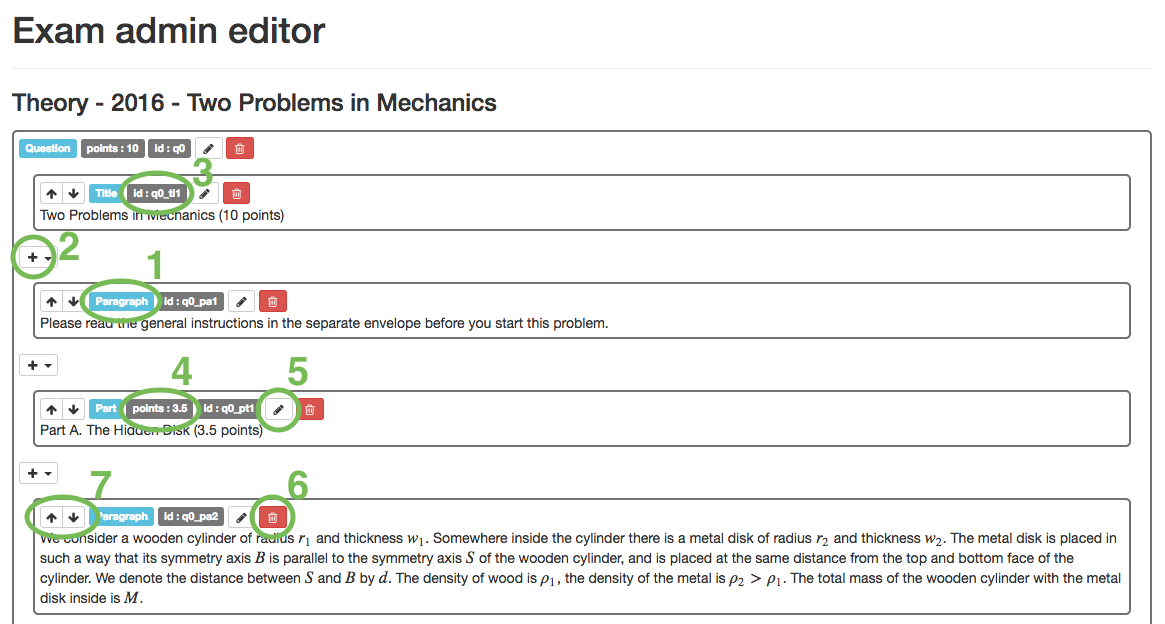Edit Part q0_pt1 with pencil icon
Image resolution: width=1165 pixels, height=624 pixels.
click(x=278, y=409)
